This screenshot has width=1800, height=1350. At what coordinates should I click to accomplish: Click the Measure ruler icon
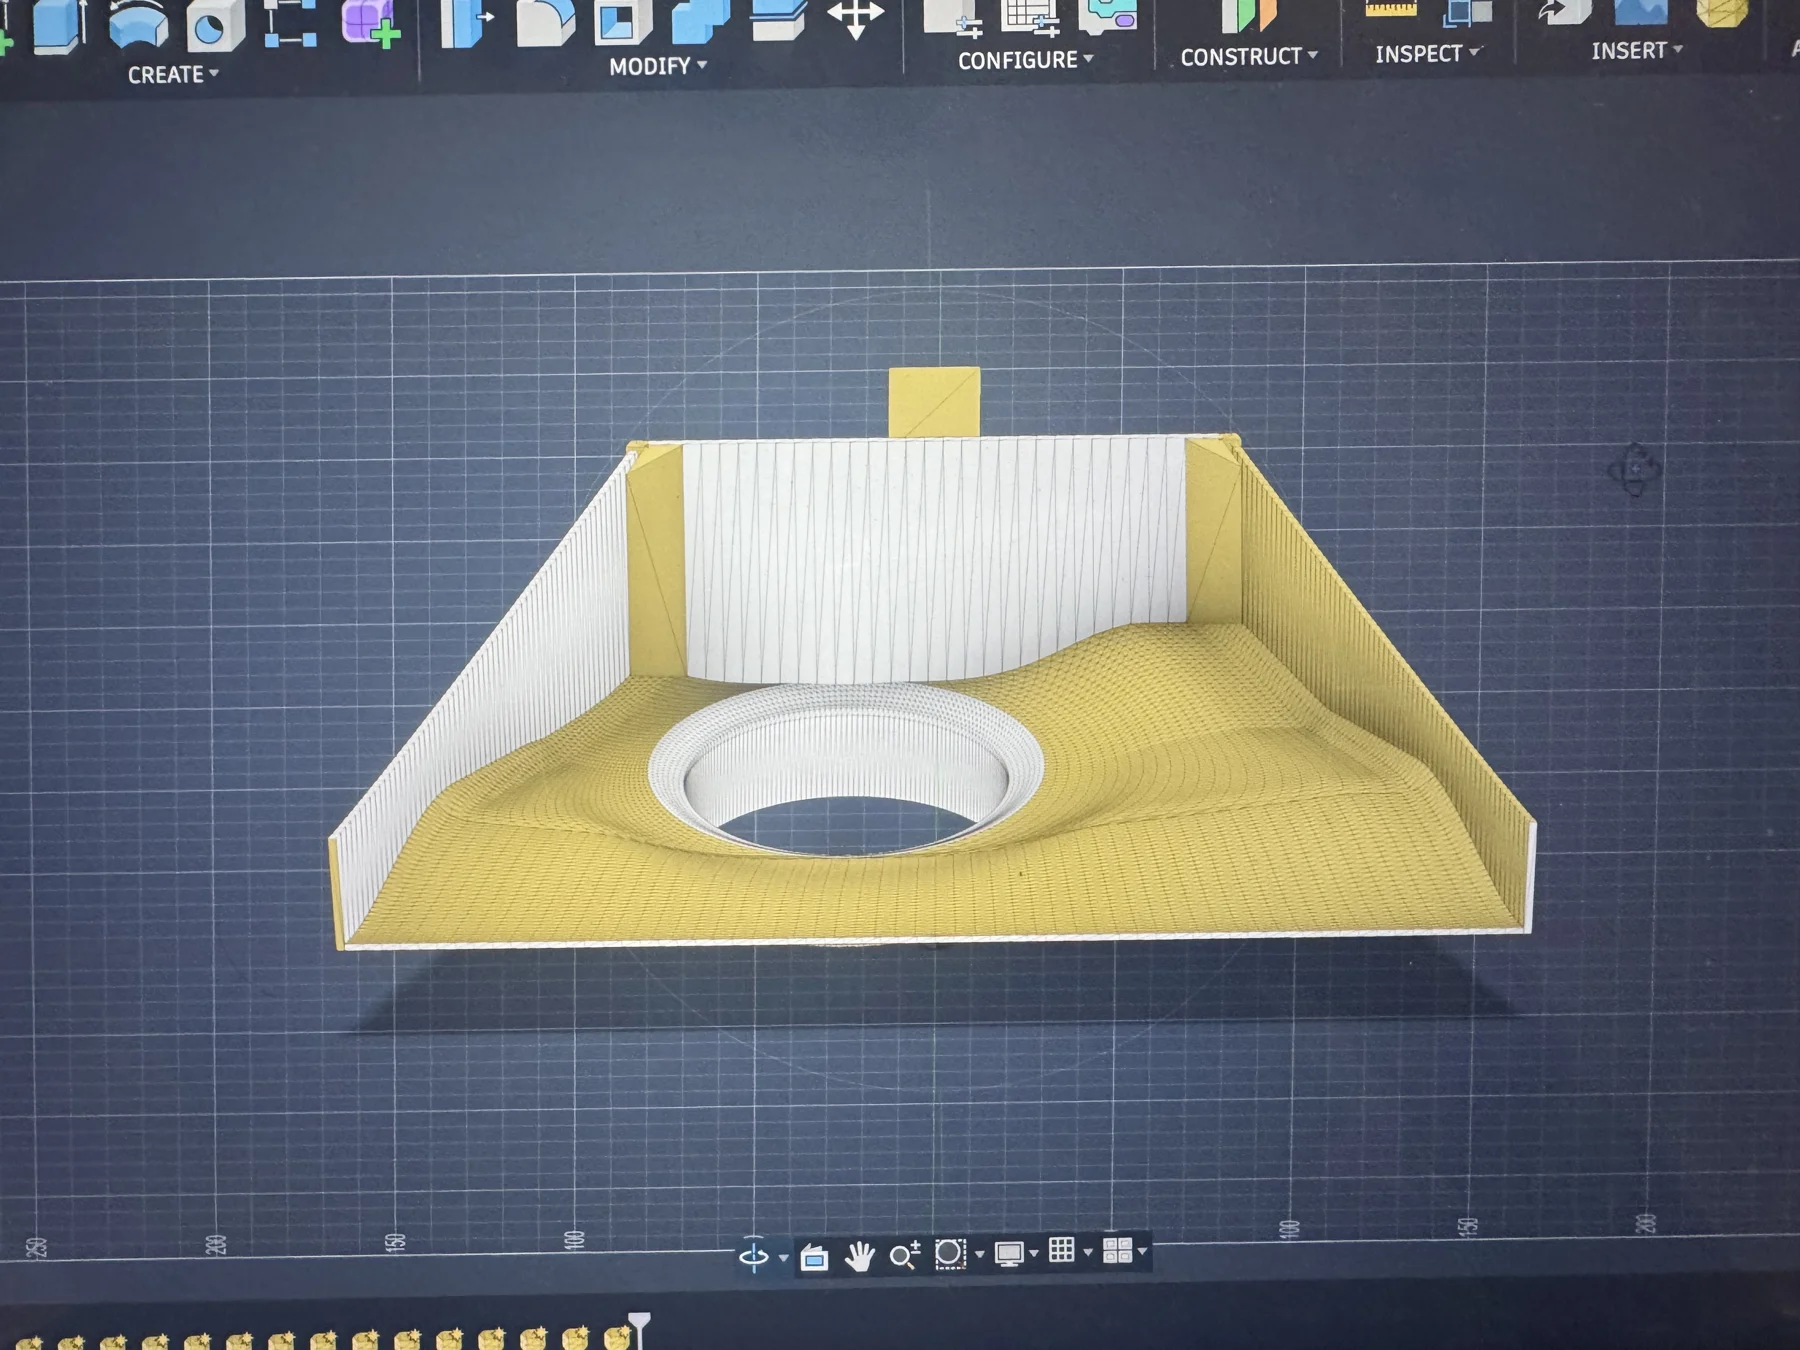pyautogui.click(x=1391, y=10)
